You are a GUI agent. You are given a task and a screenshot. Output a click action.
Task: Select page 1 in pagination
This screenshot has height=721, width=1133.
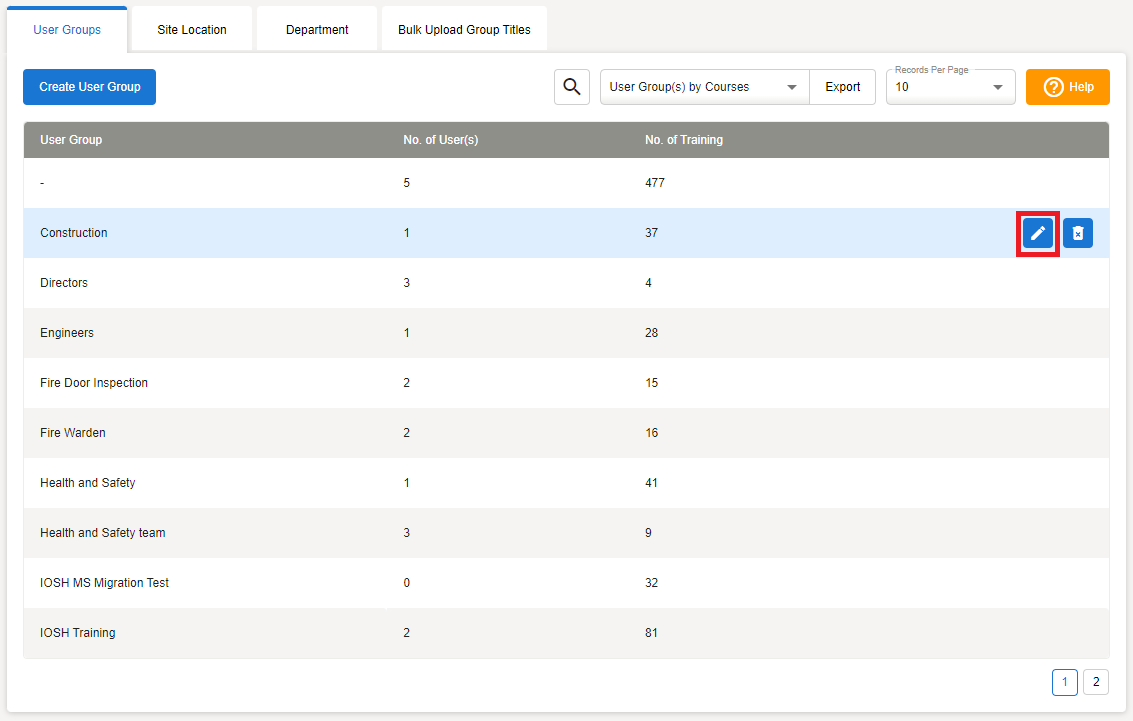click(x=1064, y=682)
